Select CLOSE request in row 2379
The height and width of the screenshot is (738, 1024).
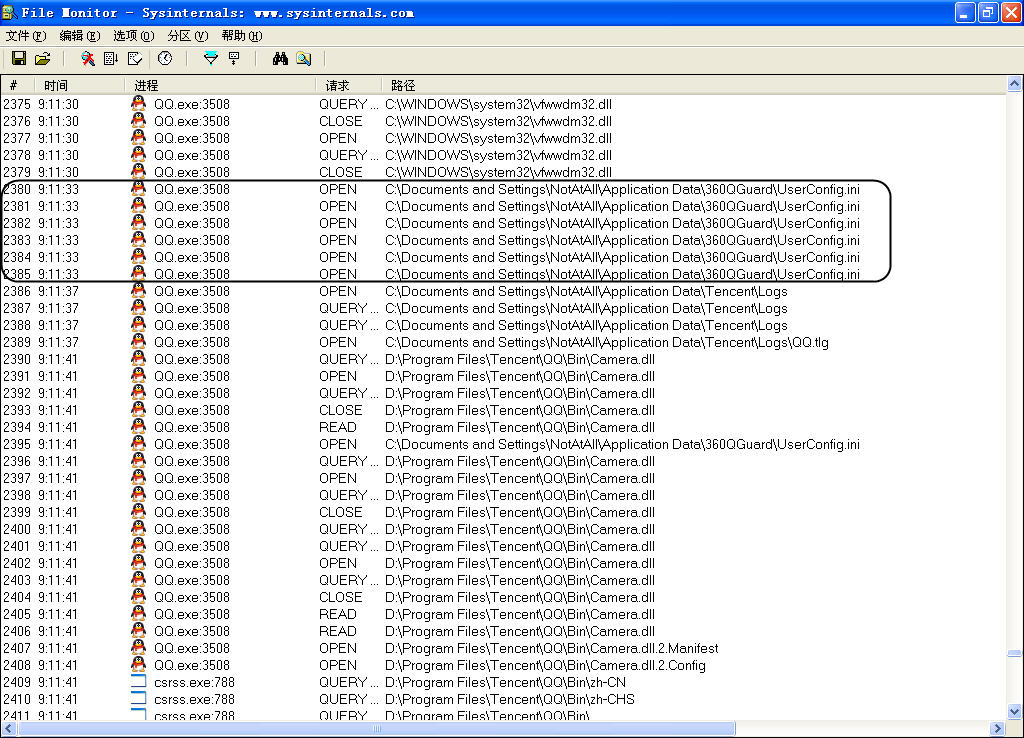(x=340, y=172)
